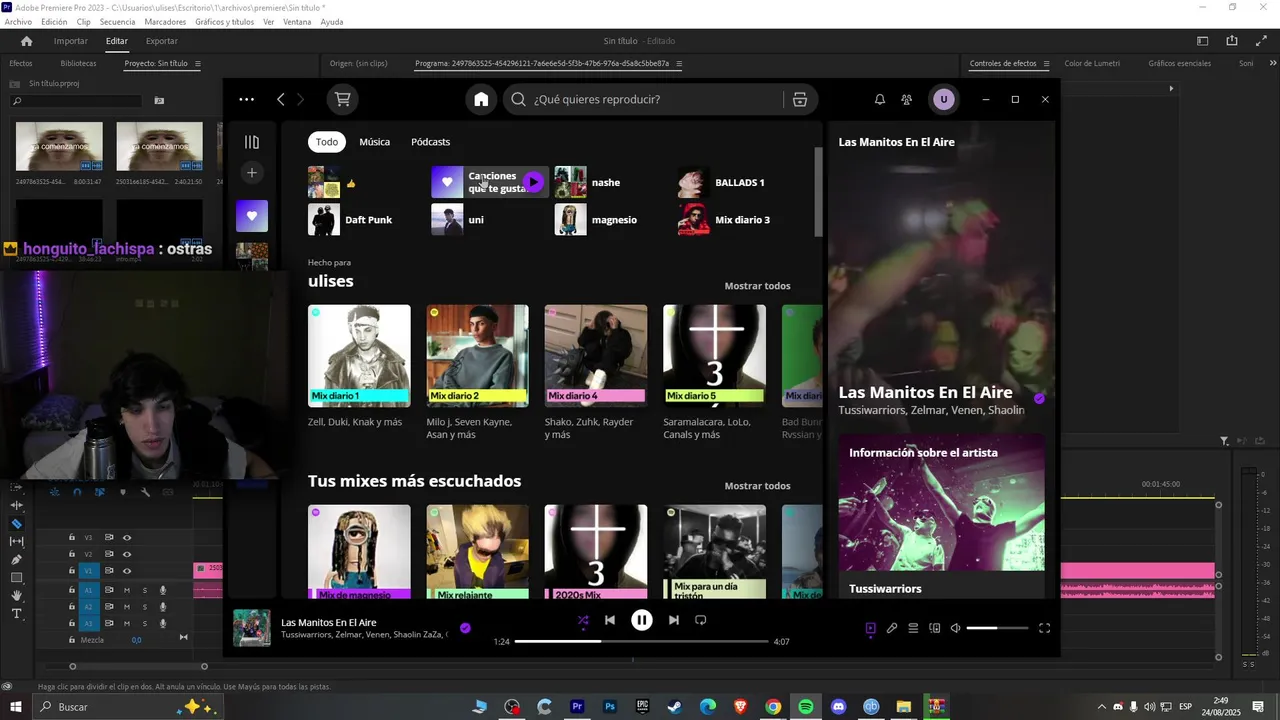Open Spotify user profile menu

(943, 99)
